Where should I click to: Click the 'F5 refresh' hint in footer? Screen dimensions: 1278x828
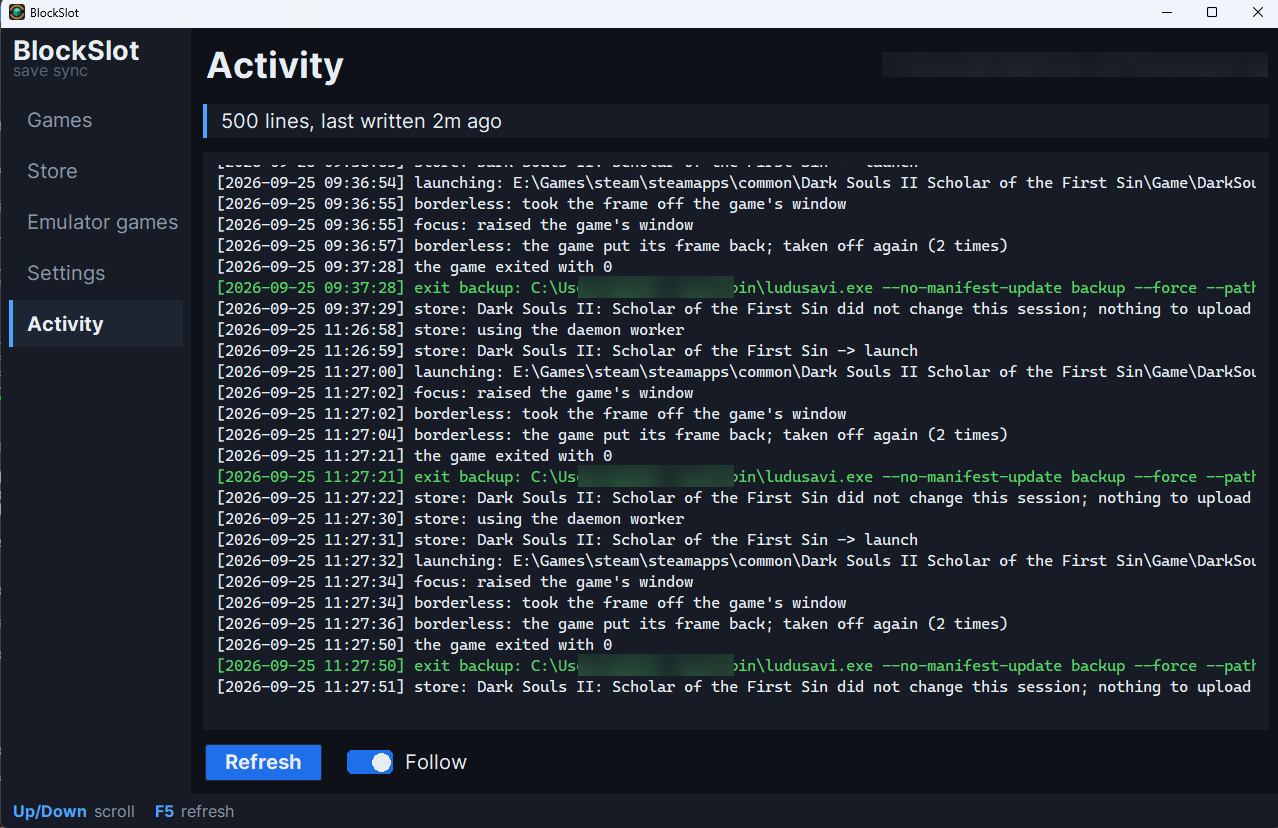tap(194, 811)
